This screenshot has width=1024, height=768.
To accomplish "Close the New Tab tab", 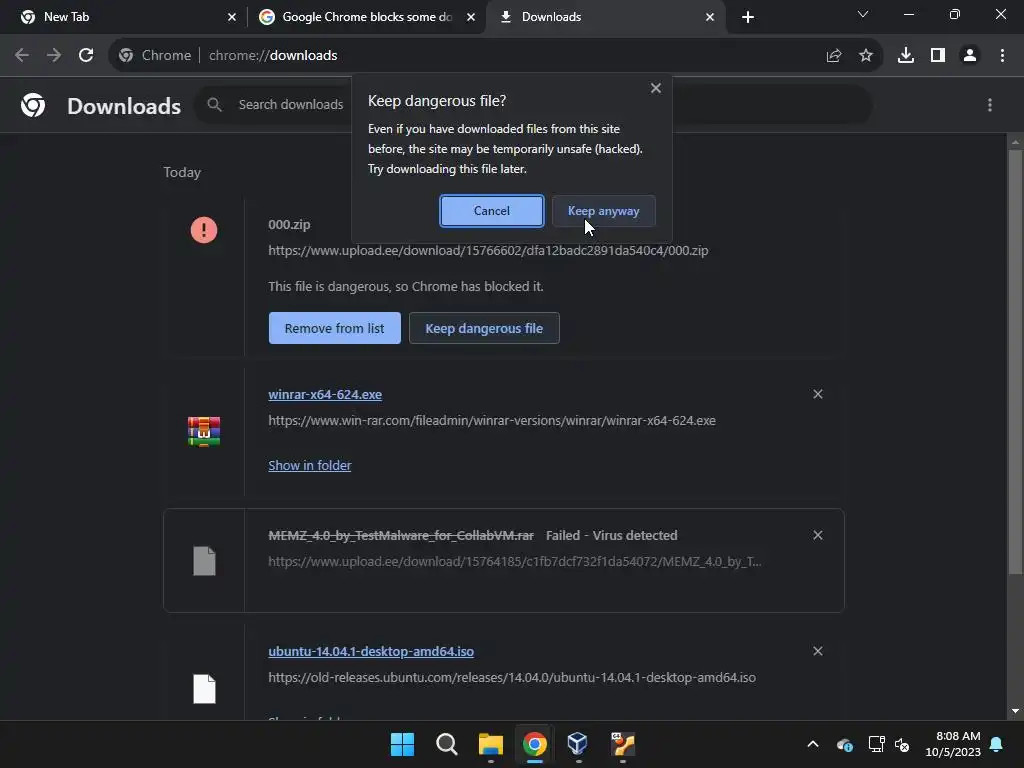I will click(x=232, y=17).
